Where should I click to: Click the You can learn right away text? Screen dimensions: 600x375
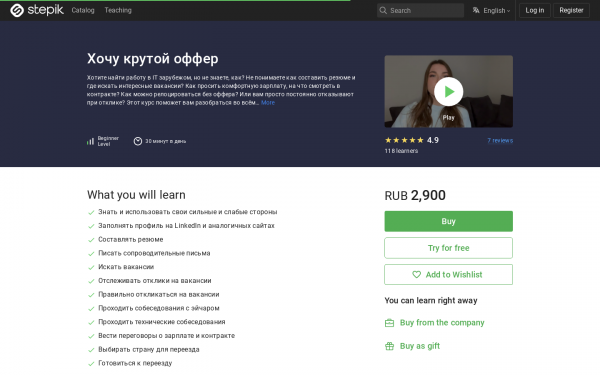pos(431,301)
